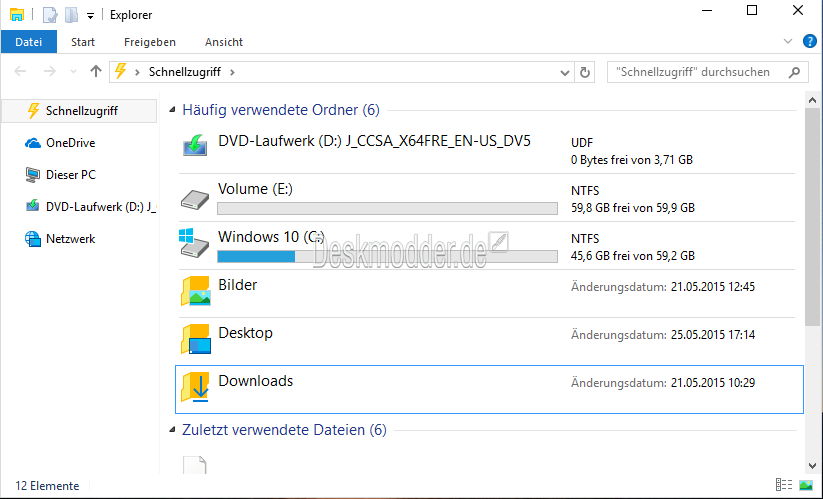This screenshot has height=499, width=823.
Task: Click the 12 Elemente status text
Action: click(47, 486)
